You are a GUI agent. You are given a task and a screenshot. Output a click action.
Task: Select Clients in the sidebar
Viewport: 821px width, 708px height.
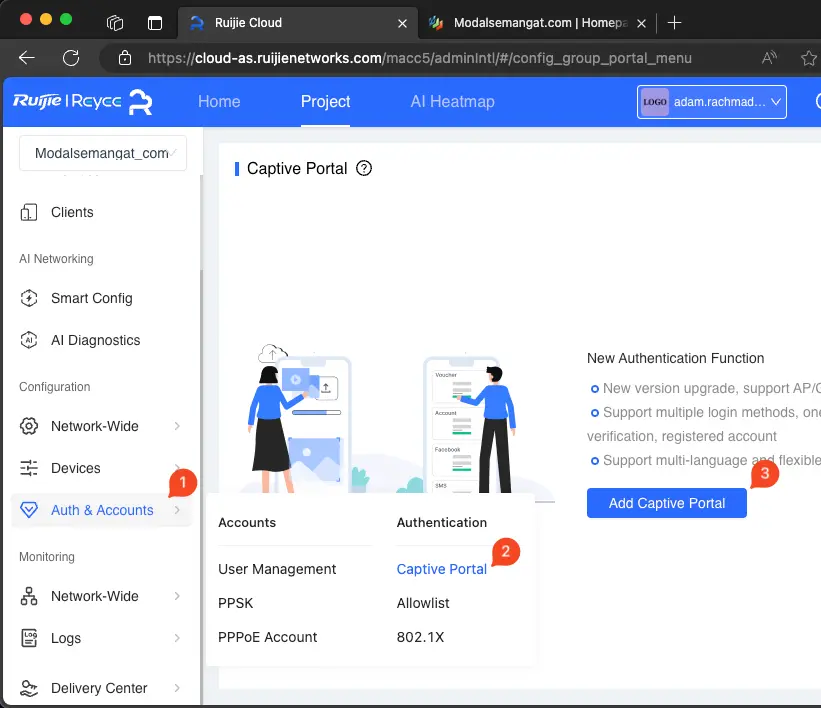72,212
